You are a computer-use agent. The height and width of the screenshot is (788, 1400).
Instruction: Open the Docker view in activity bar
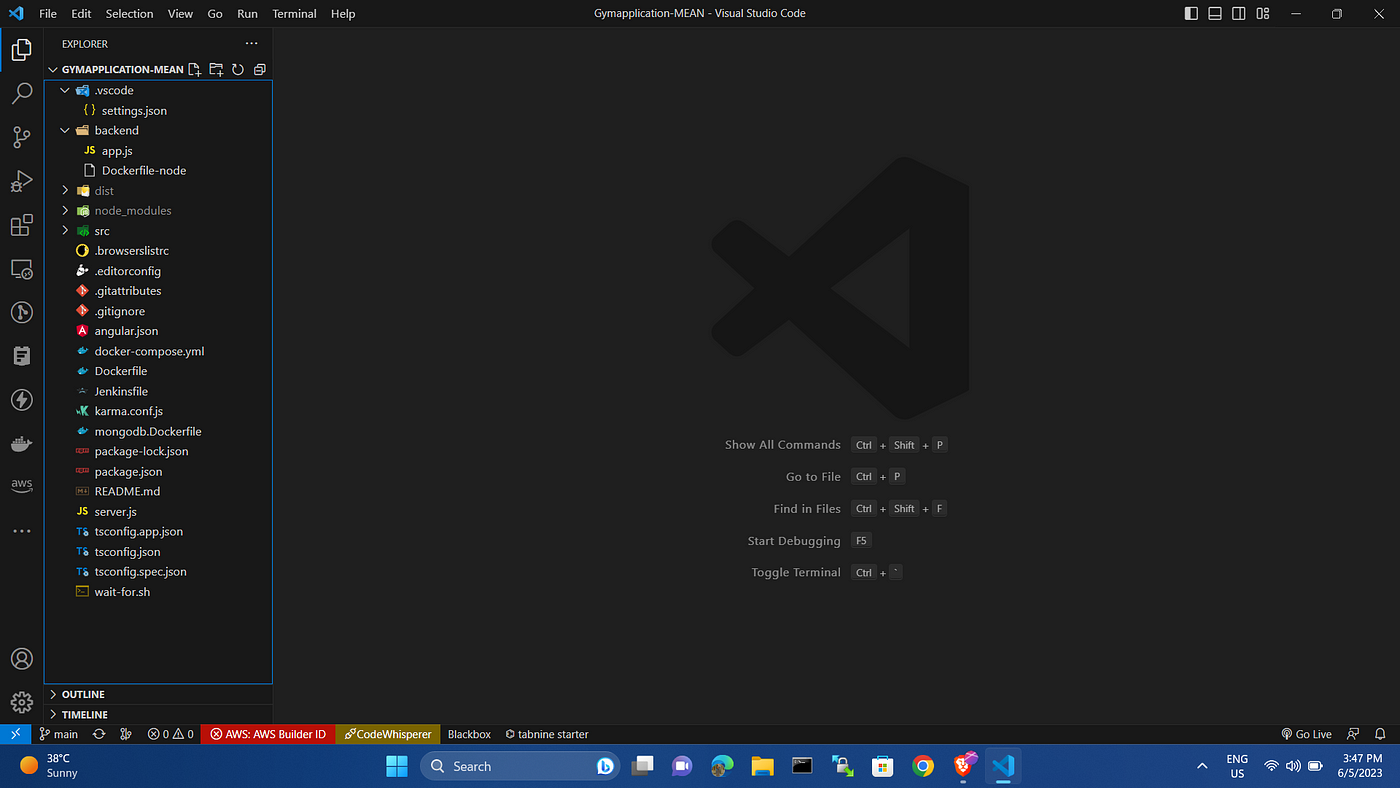22,443
